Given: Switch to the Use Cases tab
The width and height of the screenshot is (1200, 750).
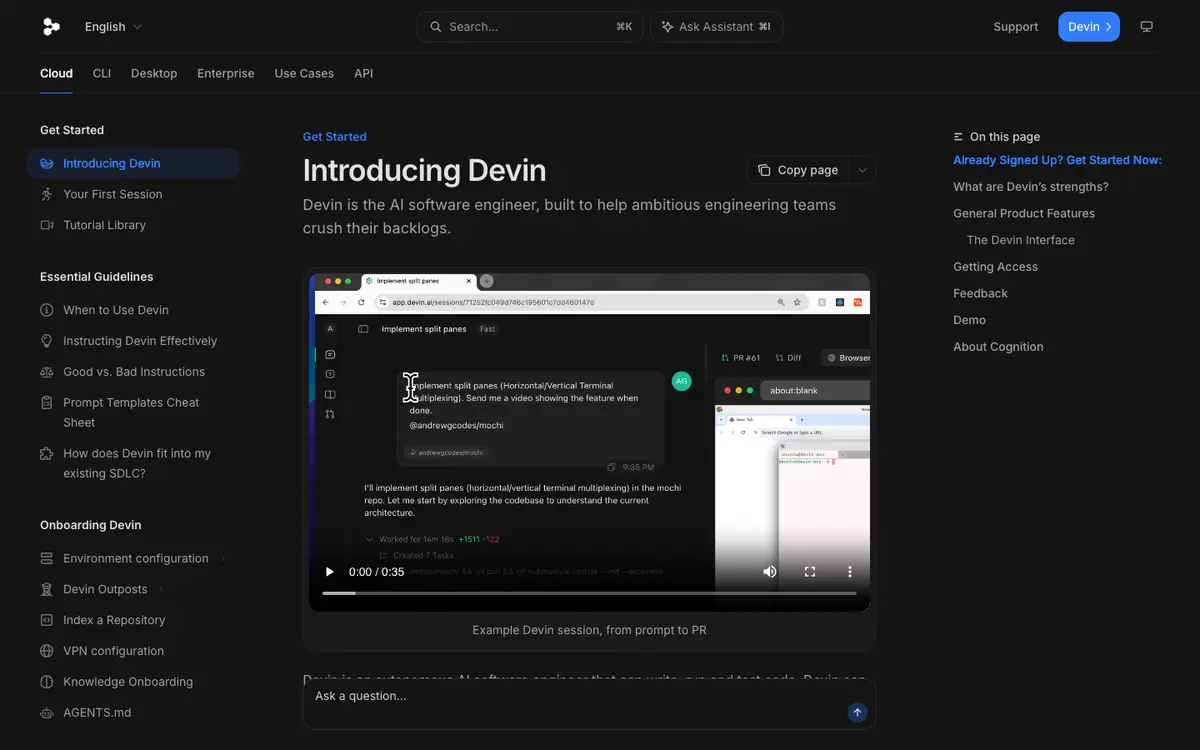Looking at the screenshot, I should point(304,73).
